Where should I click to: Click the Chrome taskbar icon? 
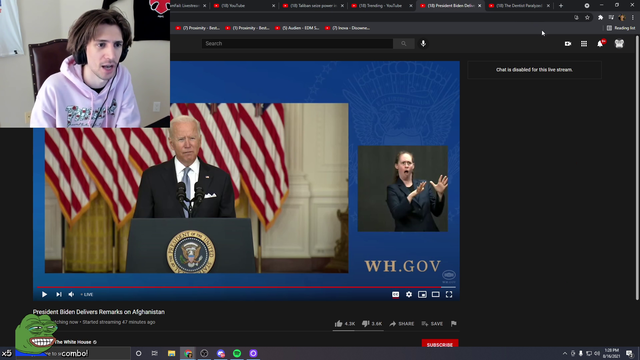(x=188, y=353)
